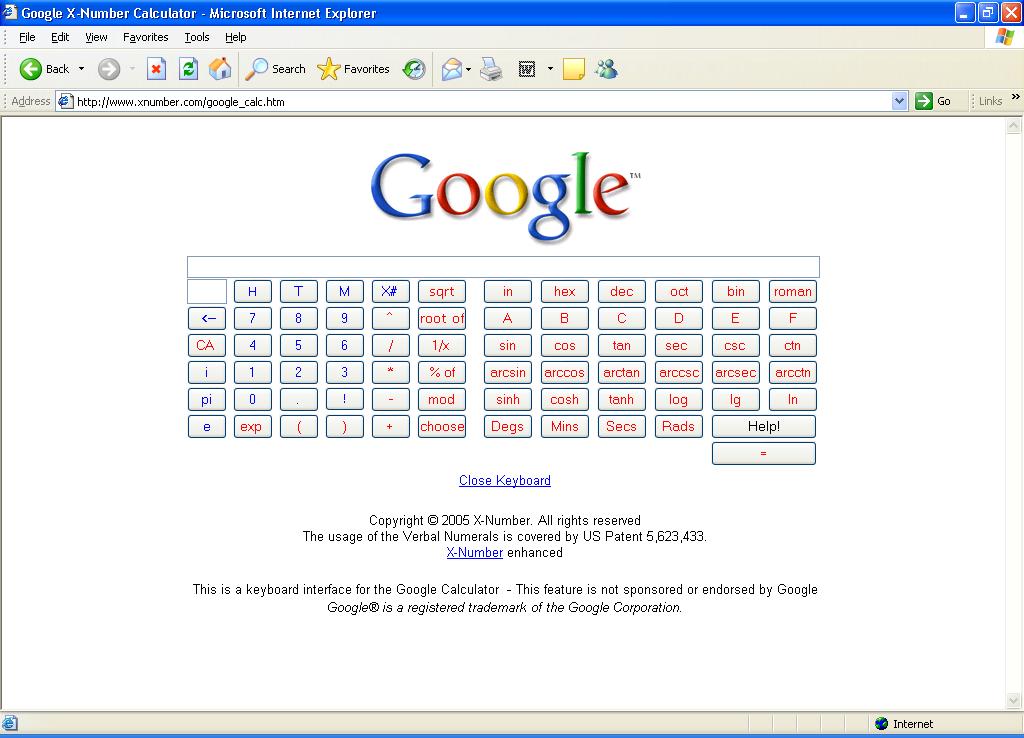Image resolution: width=1024 pixels, height=738 pixels.
Task: Open the Help menu
Action: tap(236, 37)
